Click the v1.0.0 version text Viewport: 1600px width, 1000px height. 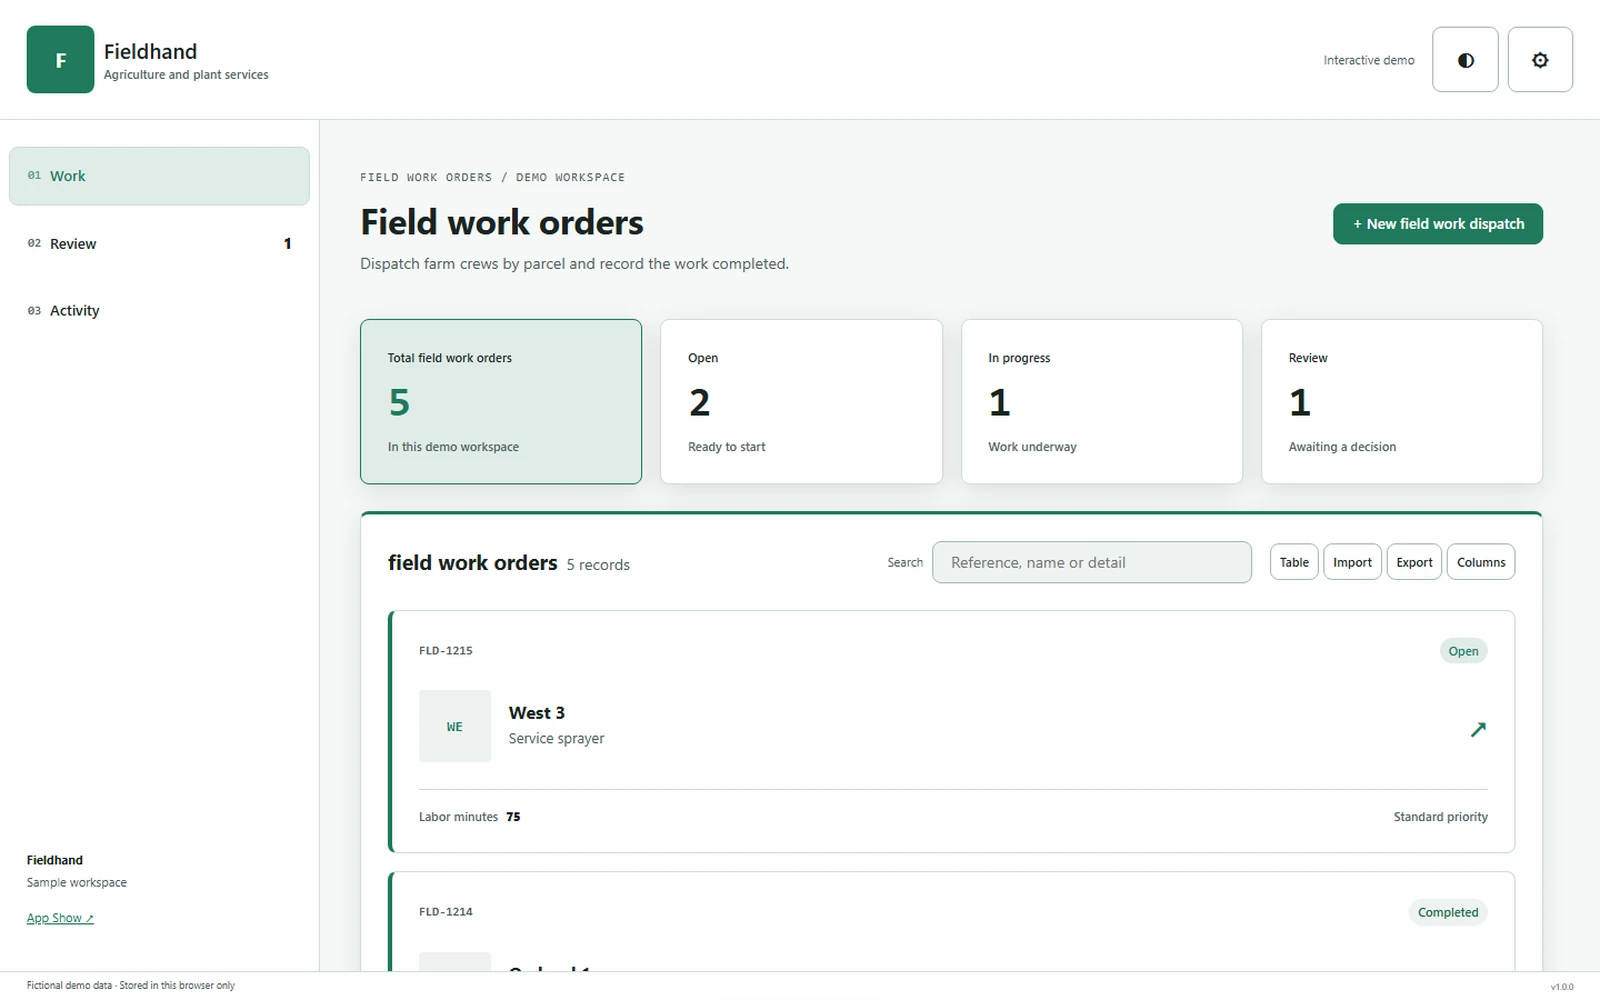(1562, 987)
